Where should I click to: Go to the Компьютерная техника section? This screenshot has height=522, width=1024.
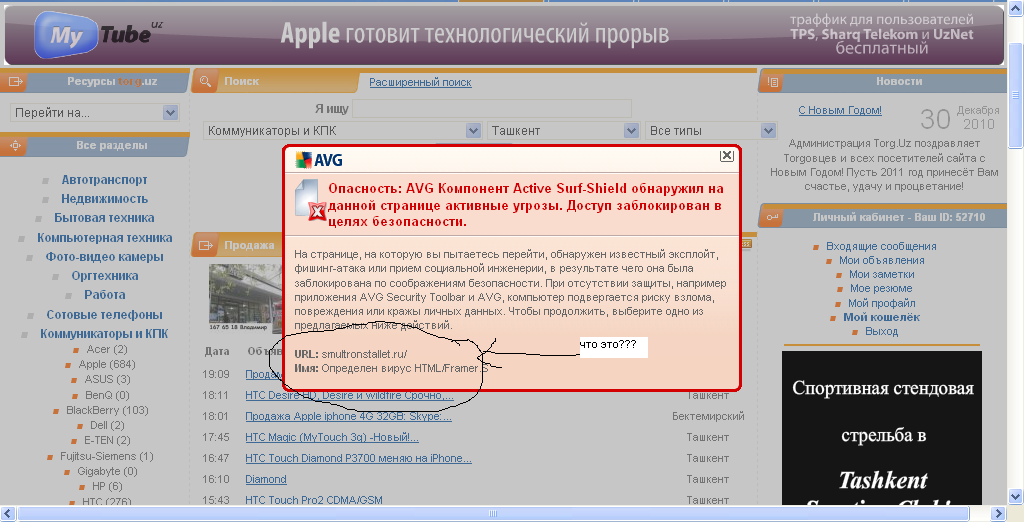tap(104, 238)
